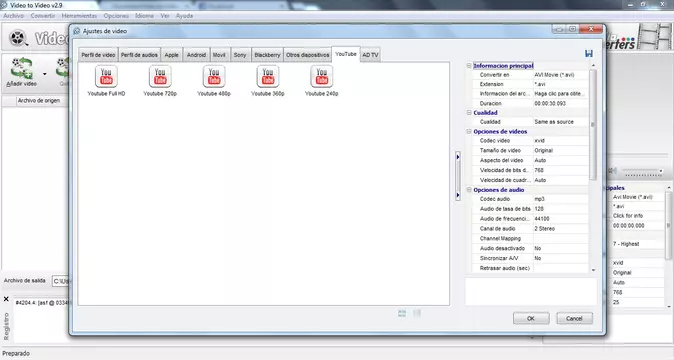Collapse the Cualidad section

(x=469, y=113)
